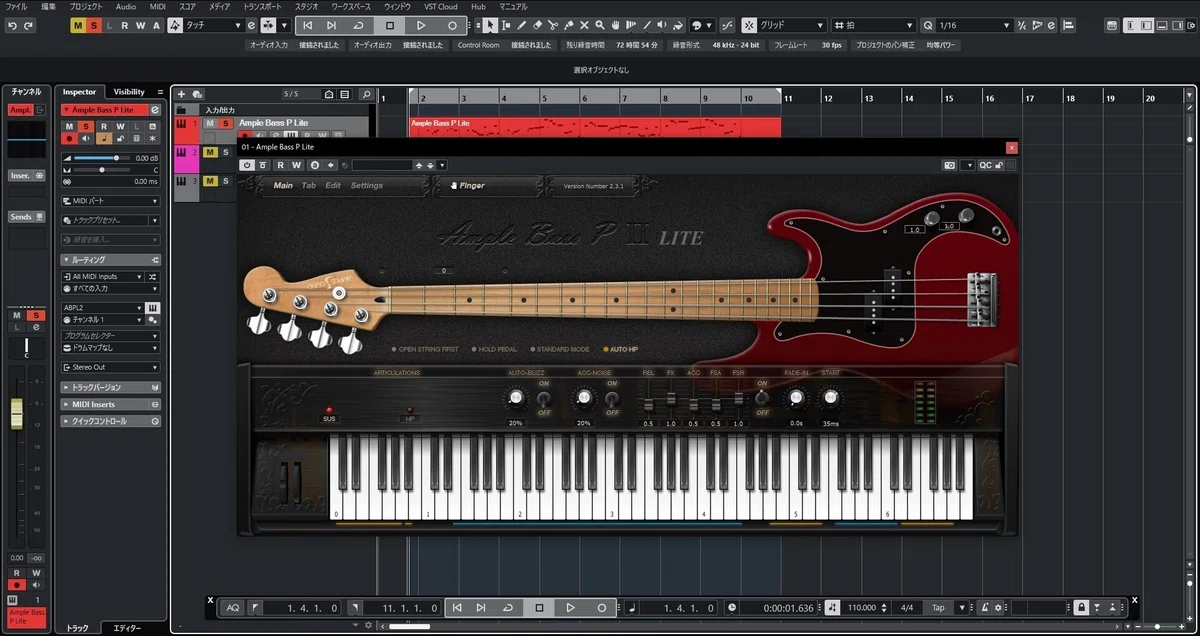Toggle Inspector monitor speaker button
This screenshot has width=1200, height=636.
tap(84, 139)
